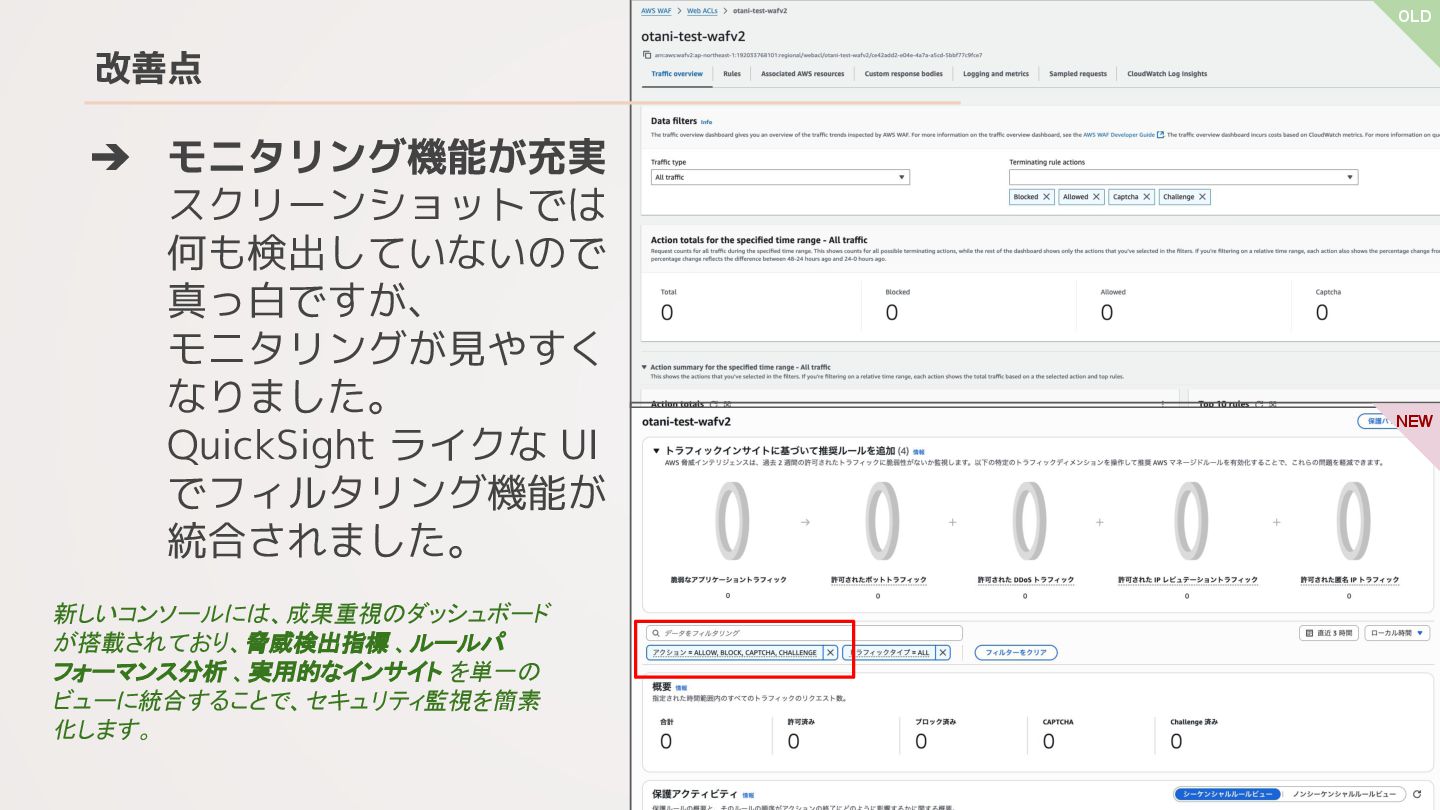The width and height of the screenshot is (1440, 810).
Task: Select the シーケンシャルルールビュー toggle option
Action: (1227, 794)
